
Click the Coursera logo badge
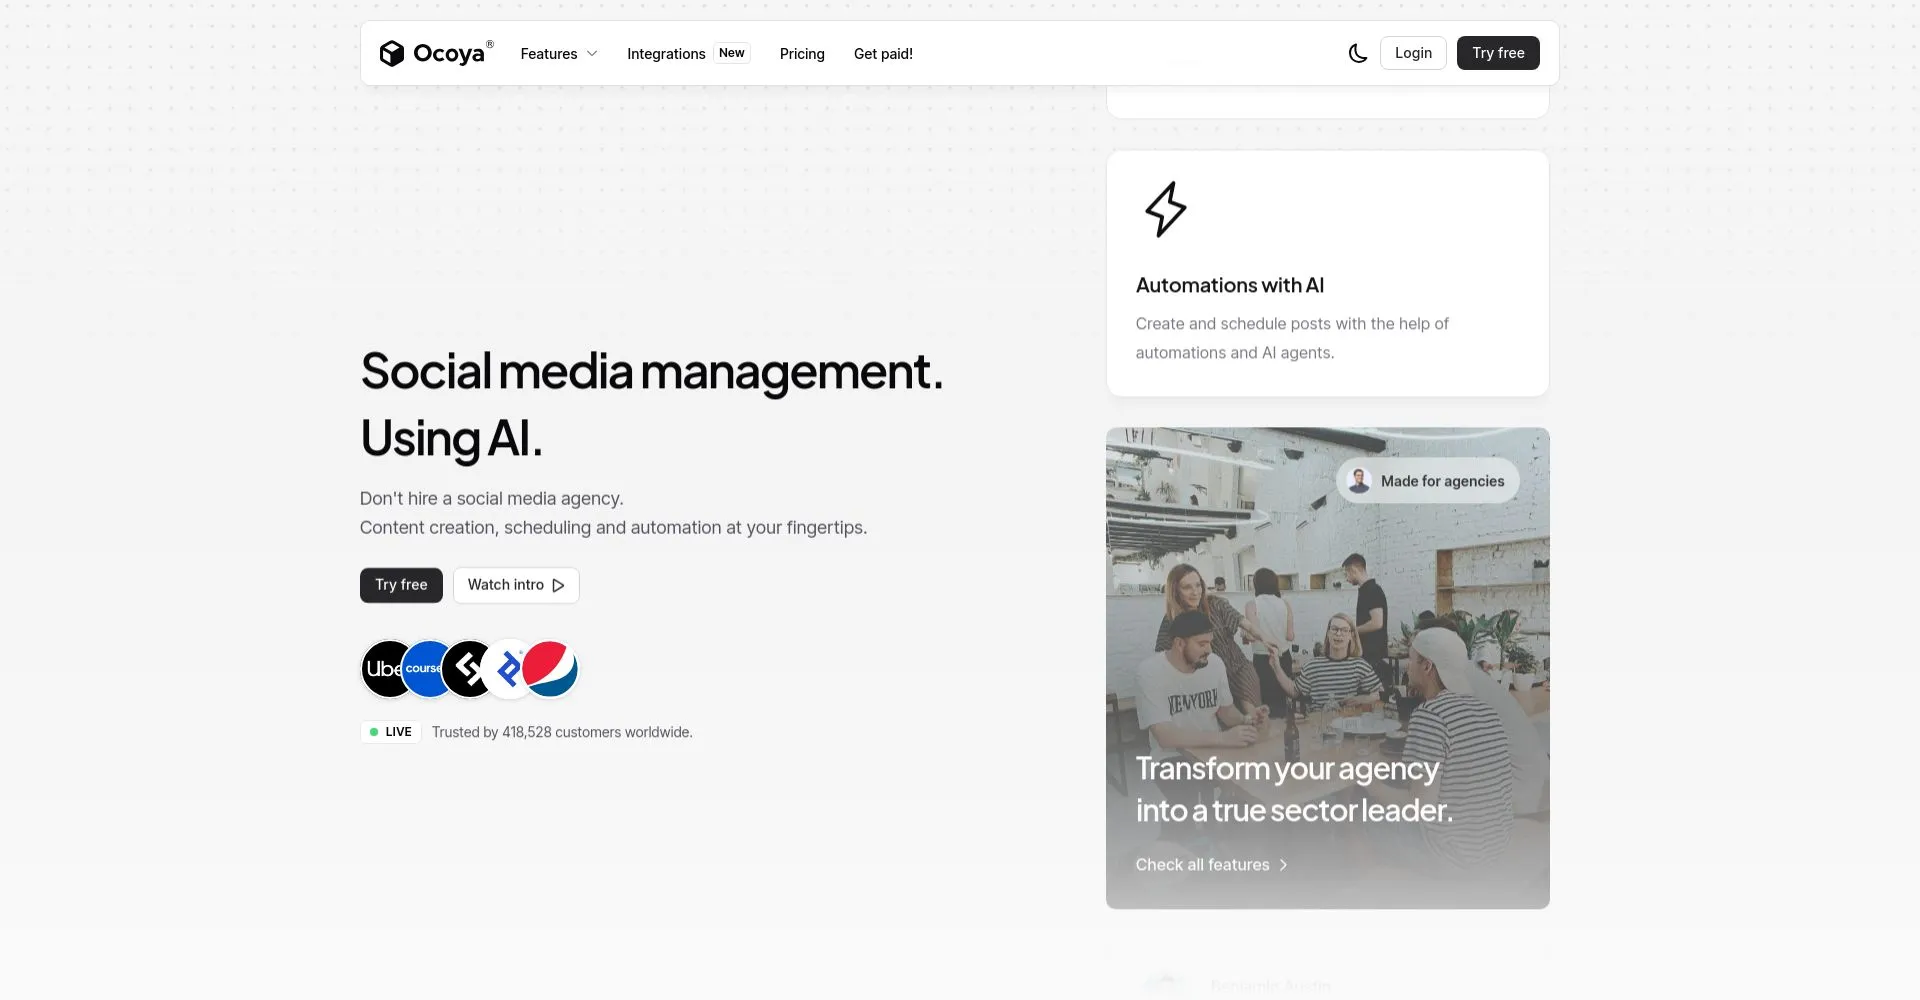[x=424, y=669]
